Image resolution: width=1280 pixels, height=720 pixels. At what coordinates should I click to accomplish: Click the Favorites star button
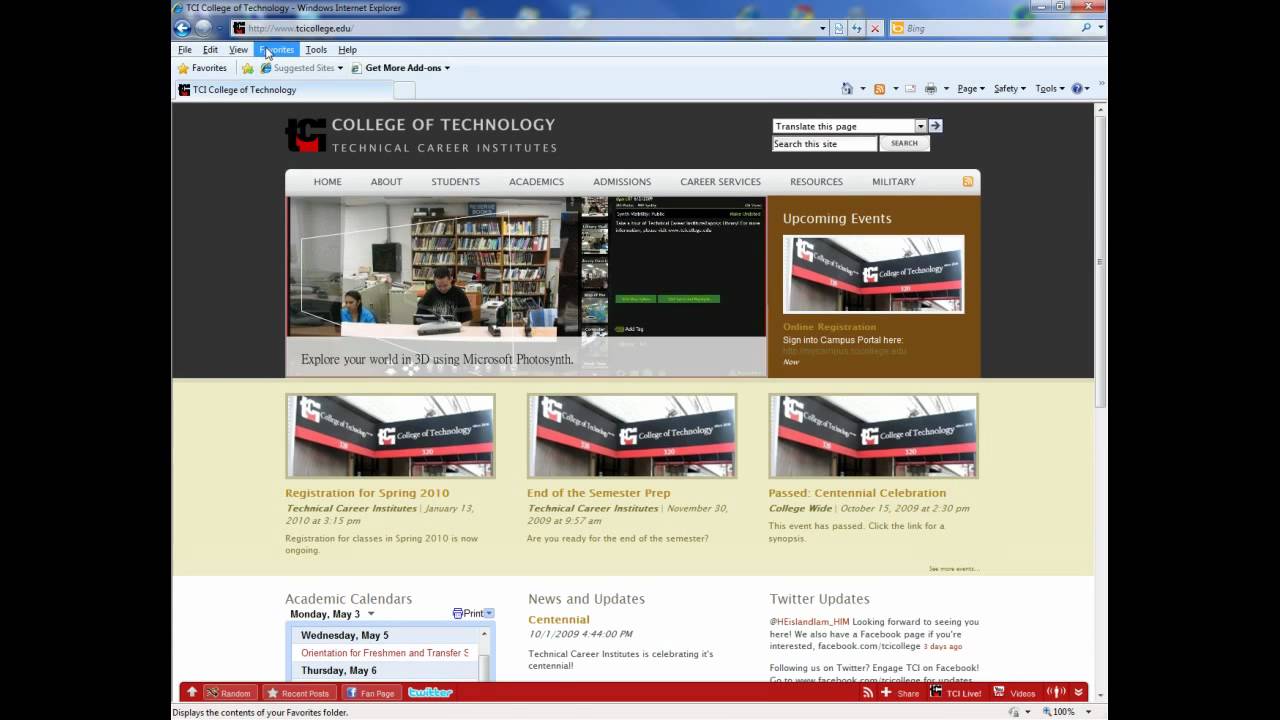click(x=202, y=68)
